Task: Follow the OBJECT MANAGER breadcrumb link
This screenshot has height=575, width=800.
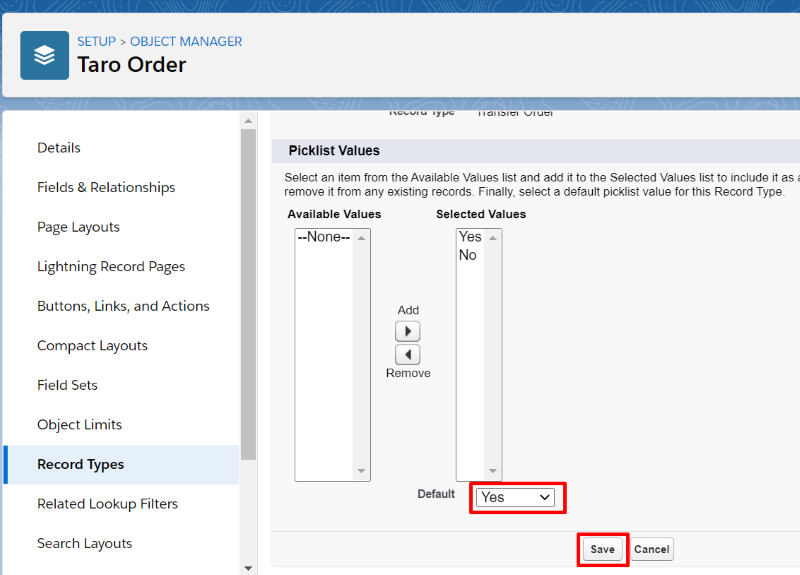Action: tap(186, 41)
